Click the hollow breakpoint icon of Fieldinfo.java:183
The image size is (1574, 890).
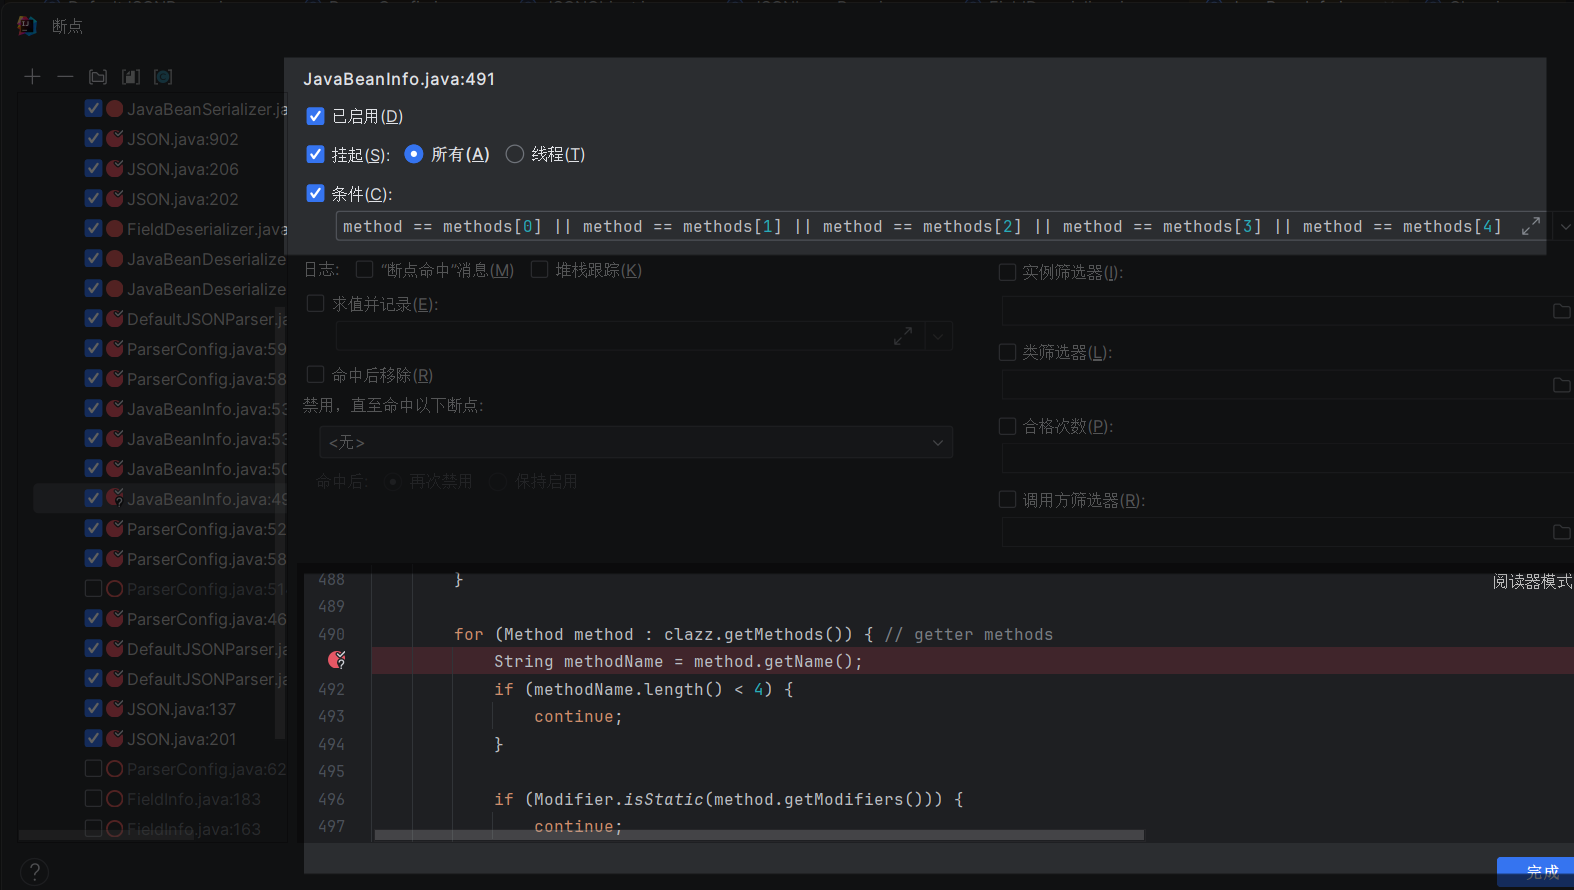point(115,799)
